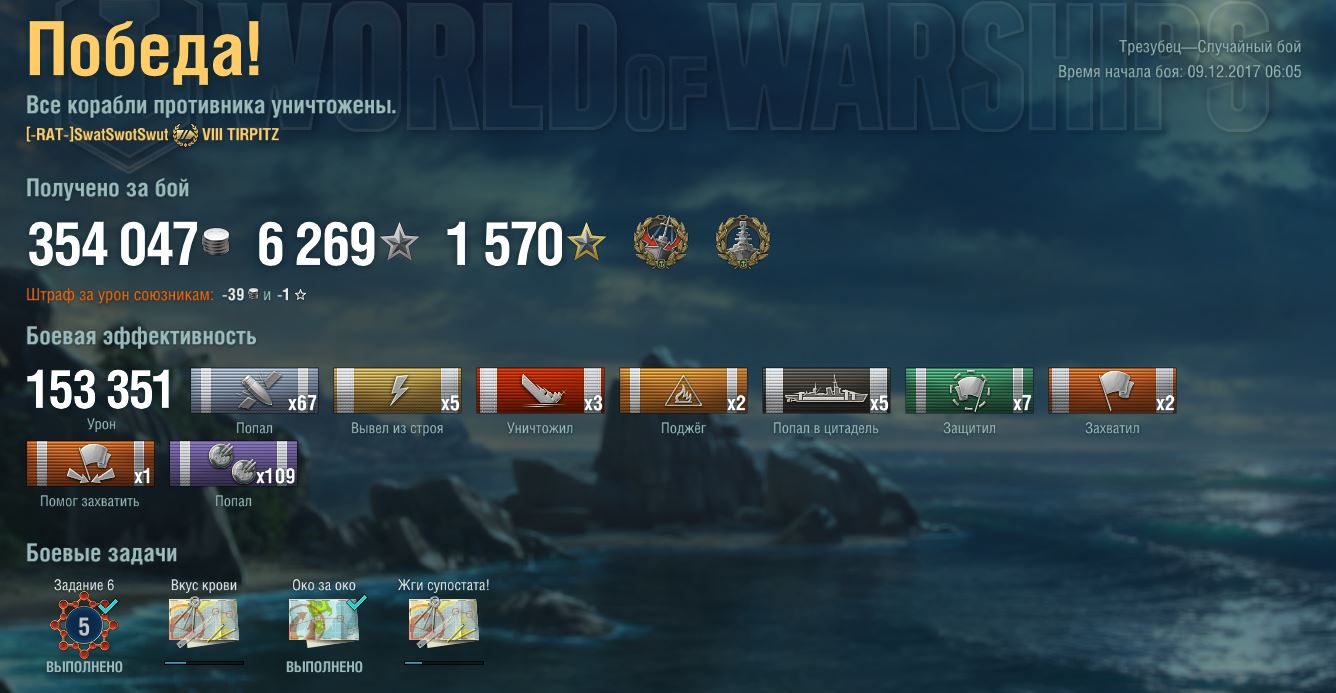Open the Жги супостата! combat mission
This screenshot has height=693, width=1336.
click(x=444, y=621)
